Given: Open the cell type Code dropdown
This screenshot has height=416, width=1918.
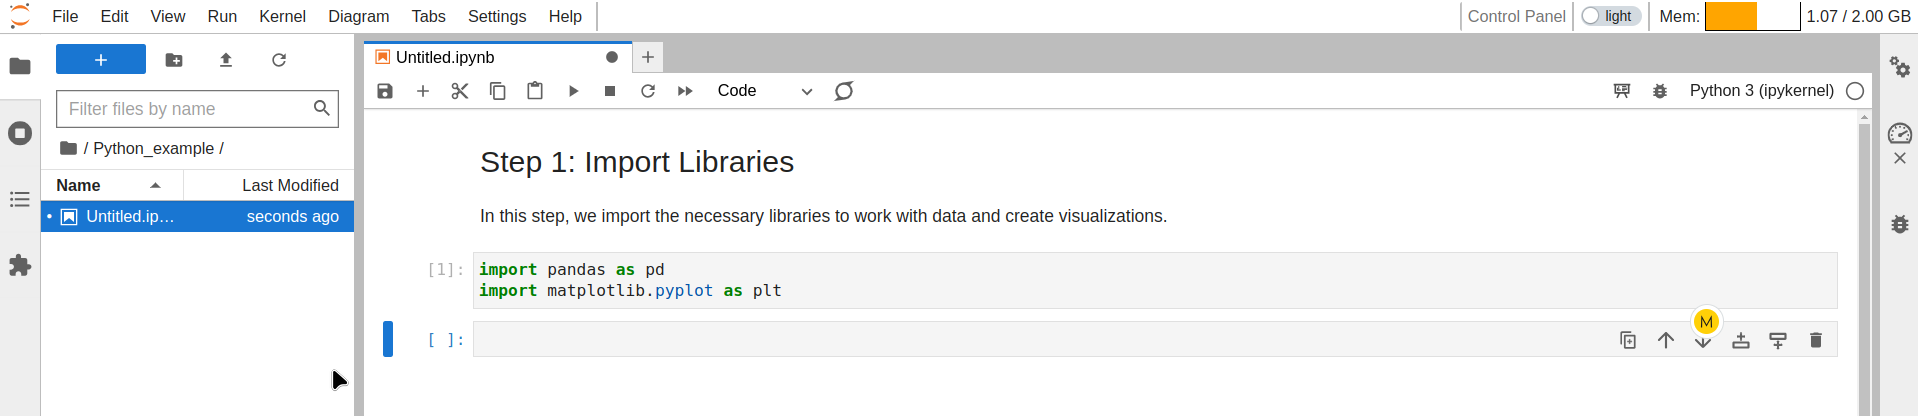Looking at the screenshot, I should click(x=765, y=91).
